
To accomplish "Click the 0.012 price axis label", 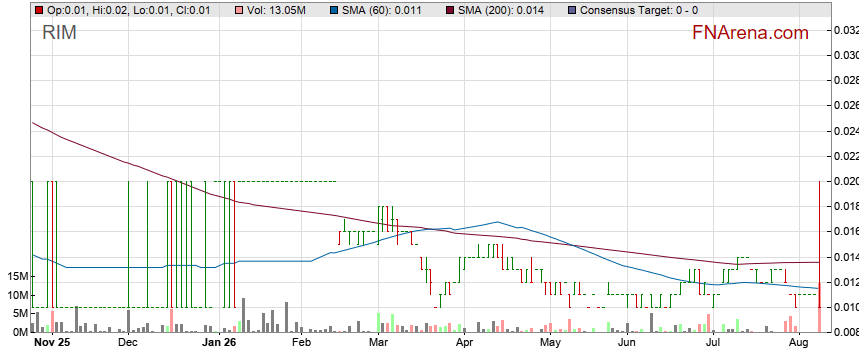I will [x=846, y=282].
